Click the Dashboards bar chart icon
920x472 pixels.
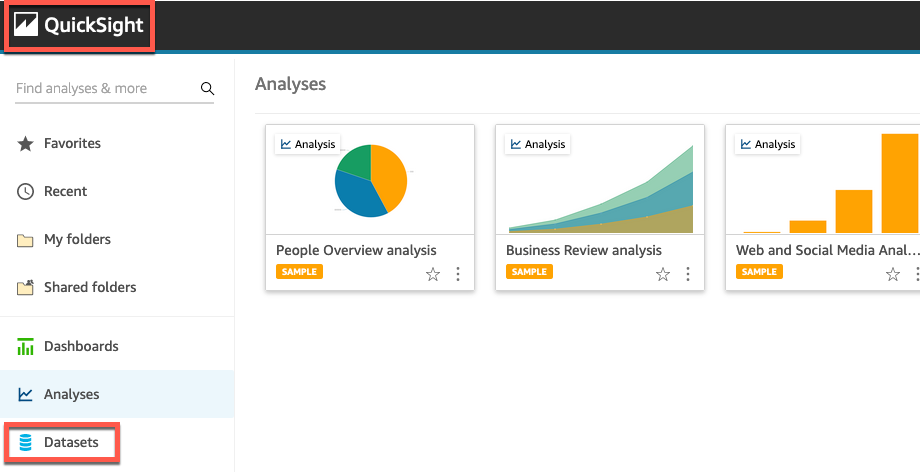pos(26,347)
